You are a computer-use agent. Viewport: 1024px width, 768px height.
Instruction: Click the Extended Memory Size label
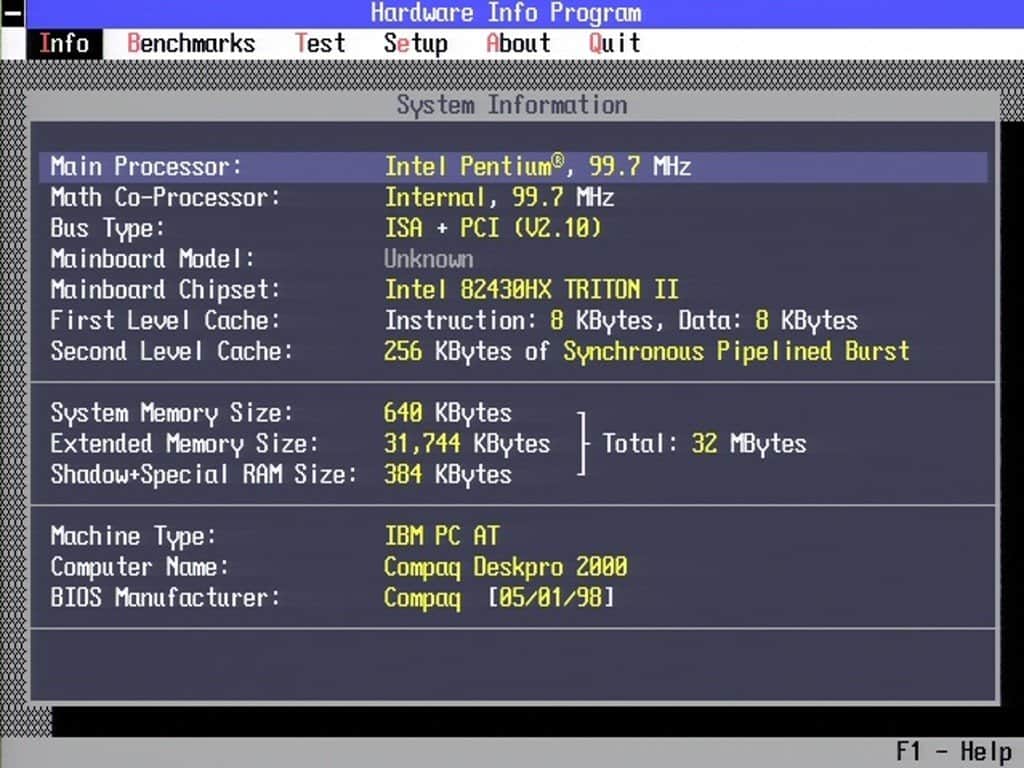[184, 444]
